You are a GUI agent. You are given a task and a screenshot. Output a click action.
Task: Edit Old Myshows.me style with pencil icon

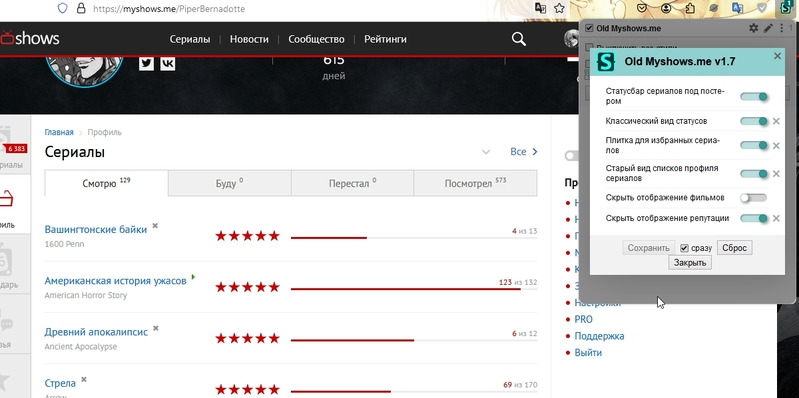coord(768,29)
